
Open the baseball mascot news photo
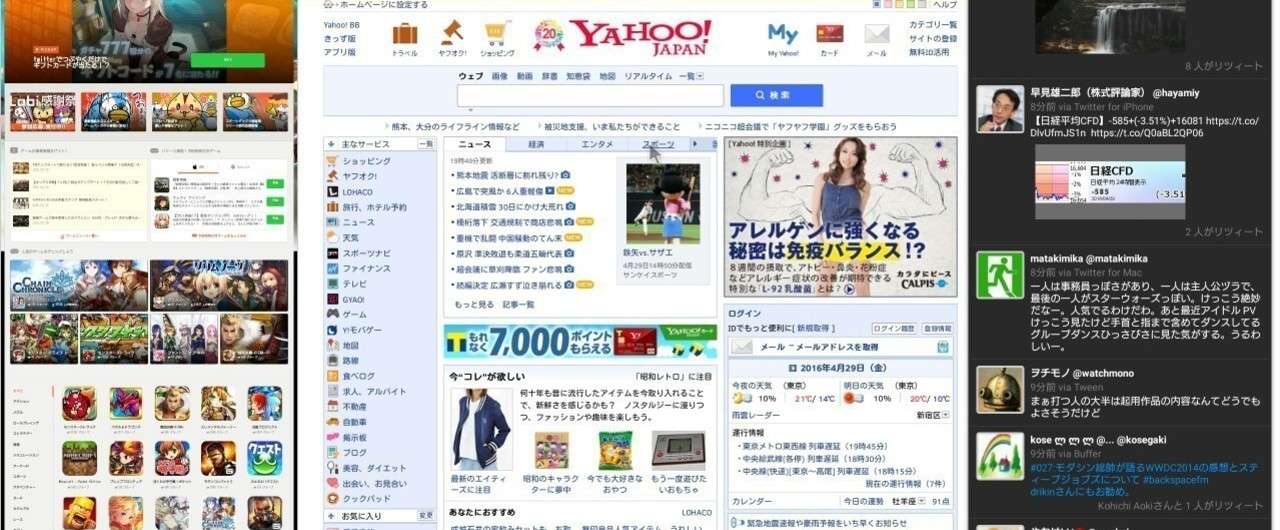[662, 202]
